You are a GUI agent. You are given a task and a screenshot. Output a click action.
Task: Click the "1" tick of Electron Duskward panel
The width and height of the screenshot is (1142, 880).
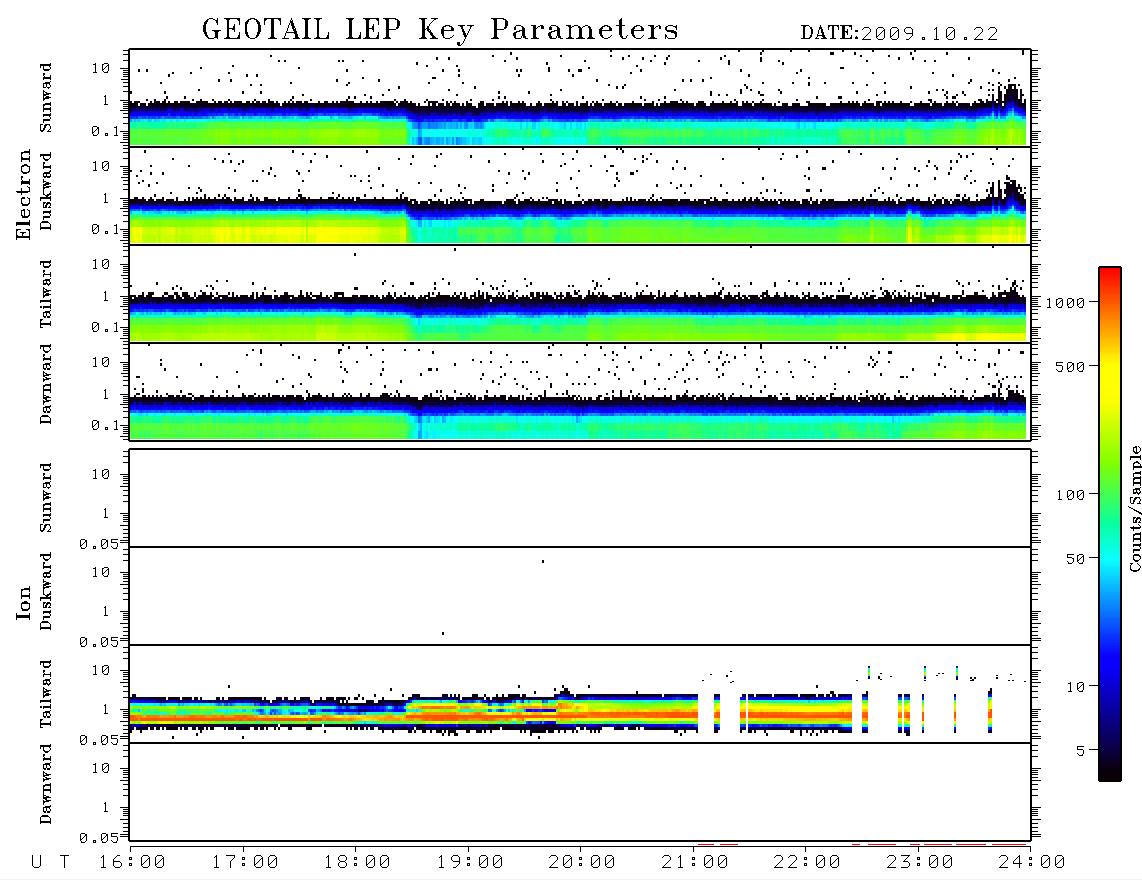(x=106, y=198)
